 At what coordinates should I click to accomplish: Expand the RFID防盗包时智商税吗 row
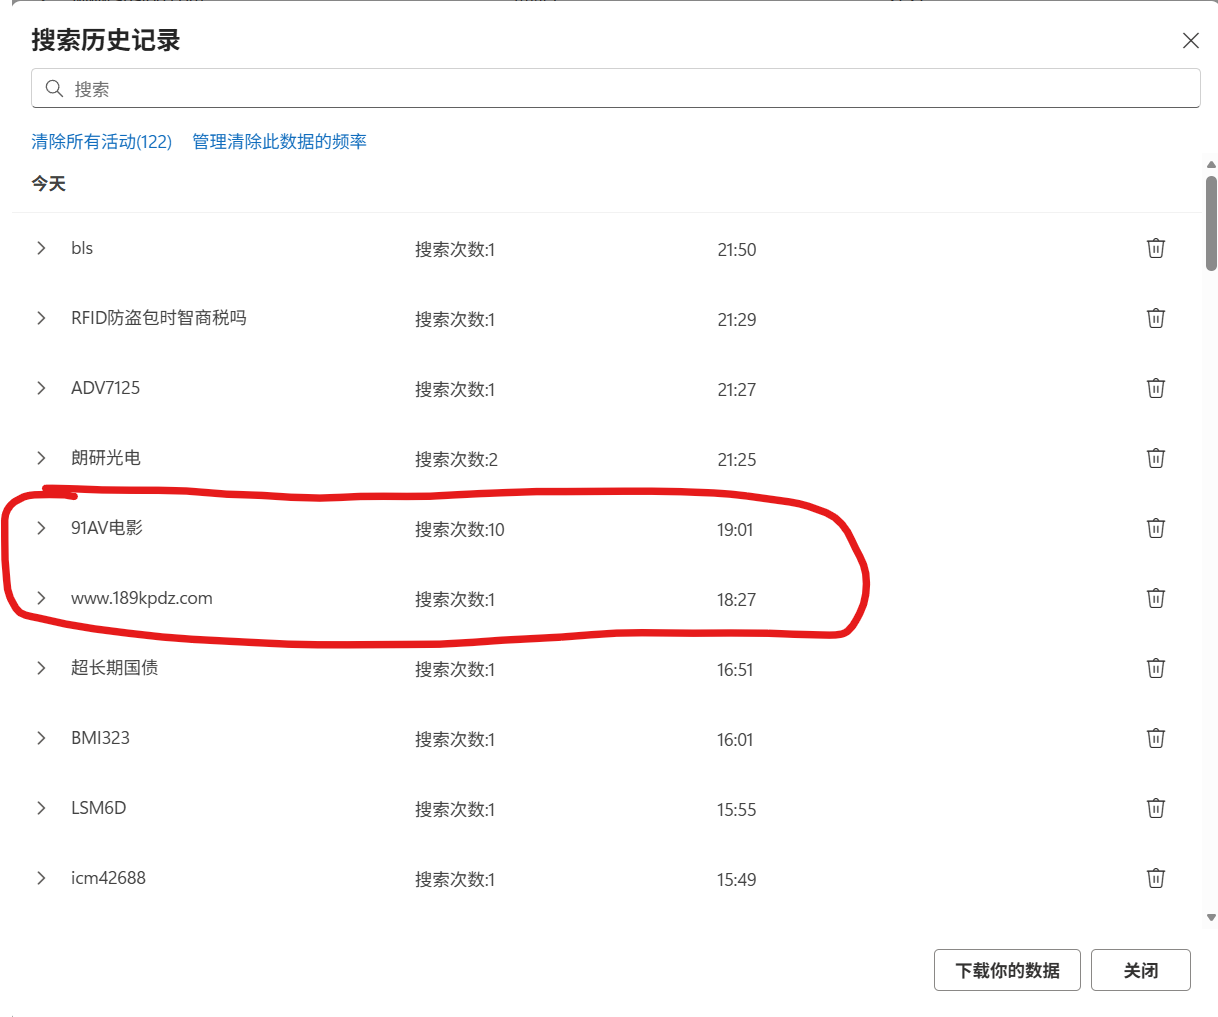[41, 318]
